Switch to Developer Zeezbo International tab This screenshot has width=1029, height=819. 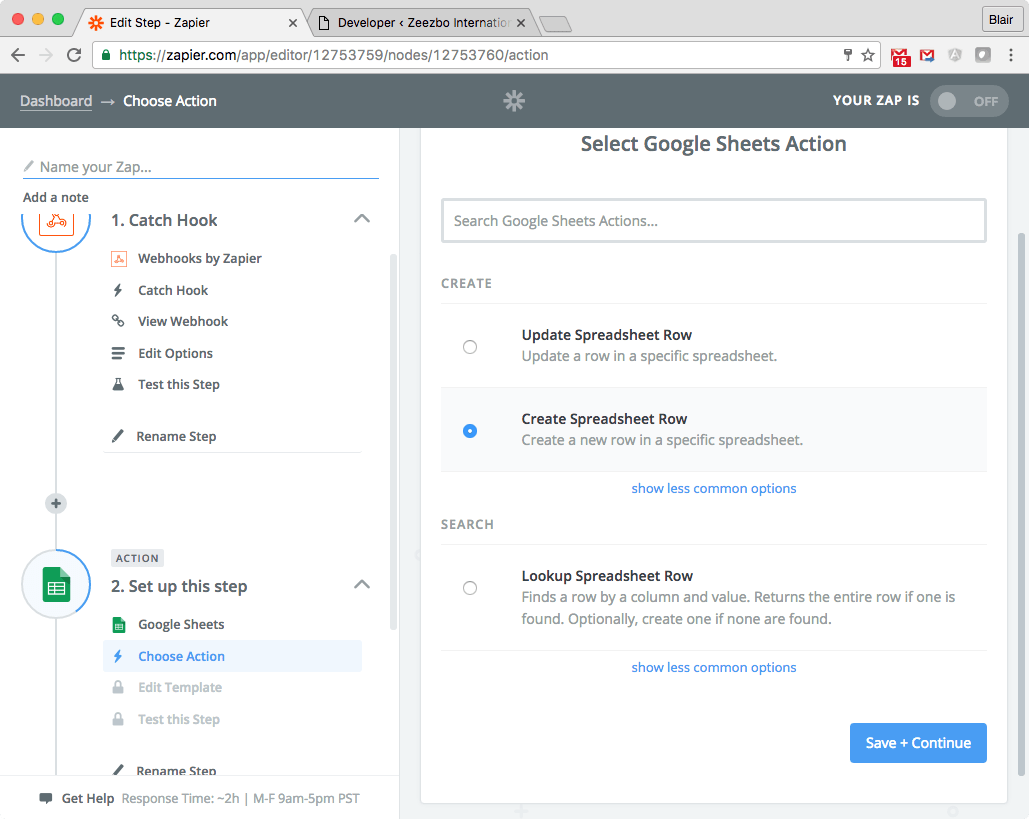[x=420, y=22]
